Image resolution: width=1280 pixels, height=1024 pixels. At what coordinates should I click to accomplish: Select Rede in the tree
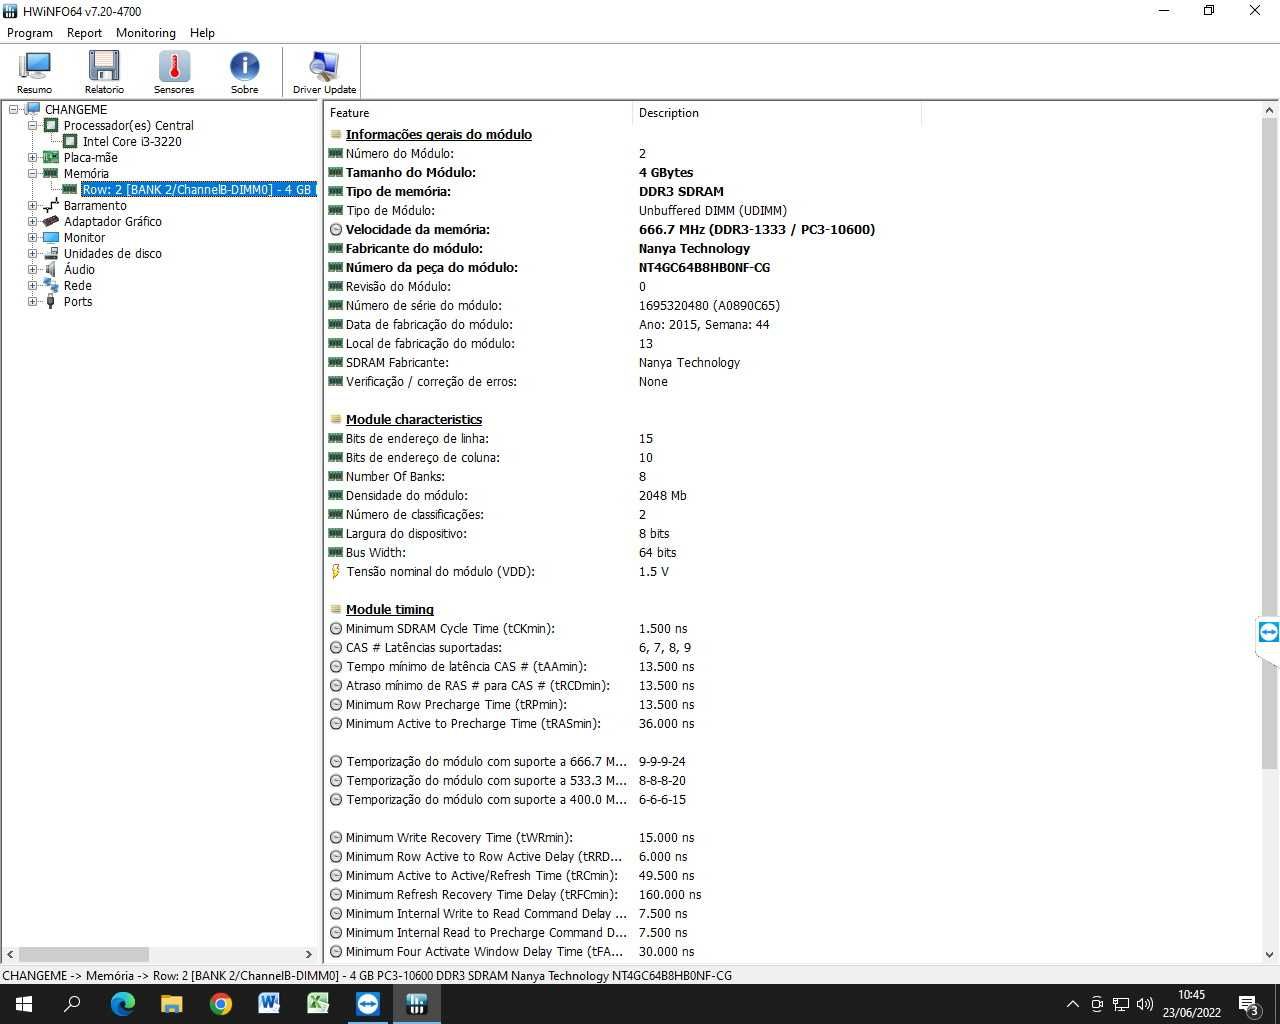77,285
